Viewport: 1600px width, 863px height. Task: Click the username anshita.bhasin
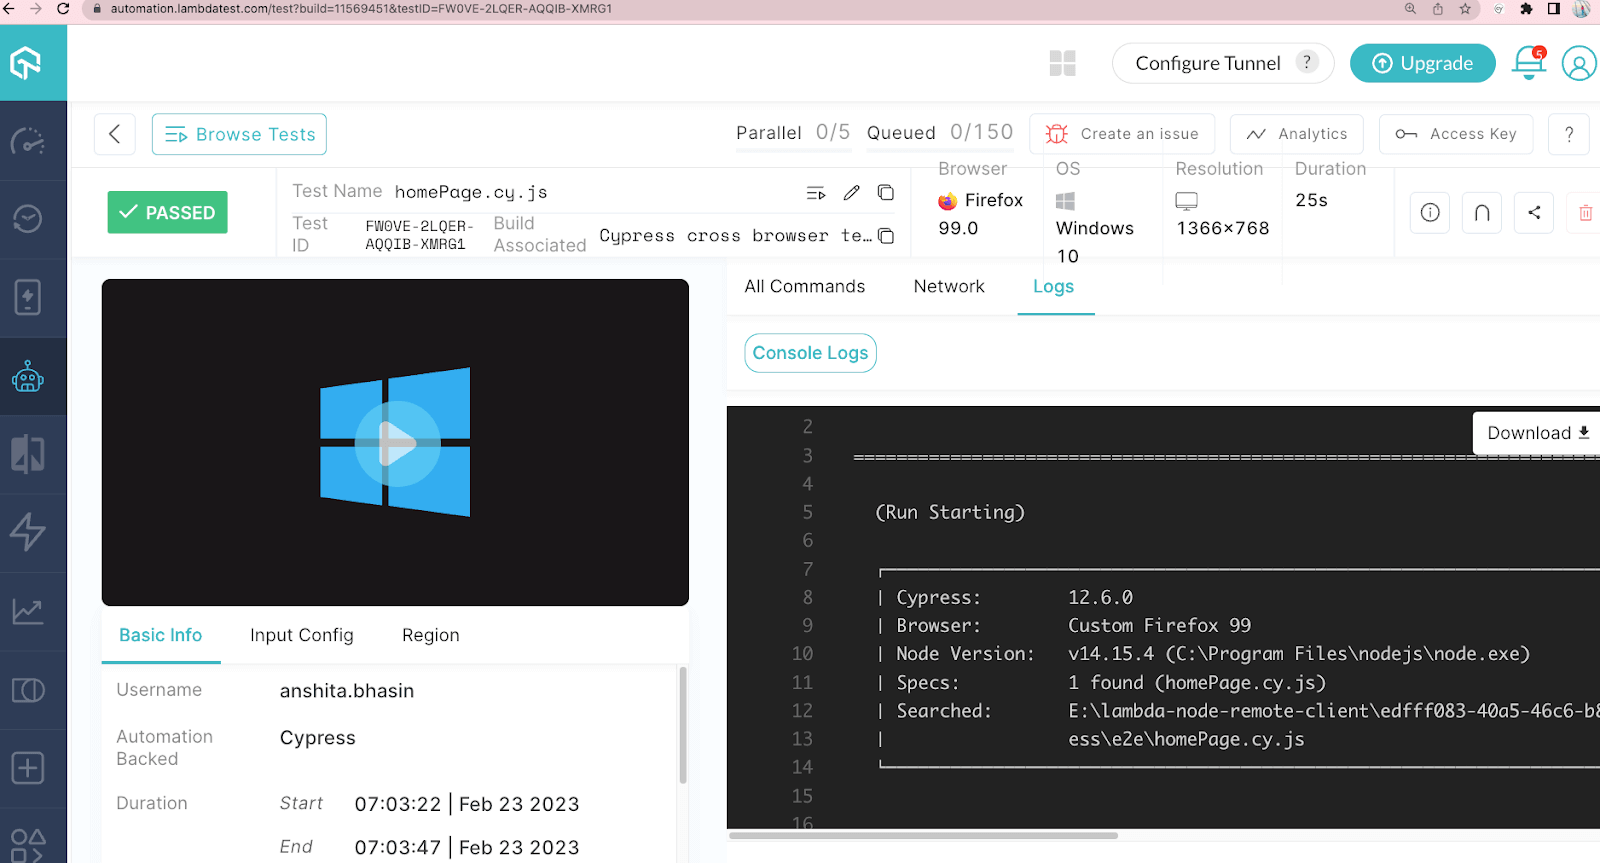347,691
